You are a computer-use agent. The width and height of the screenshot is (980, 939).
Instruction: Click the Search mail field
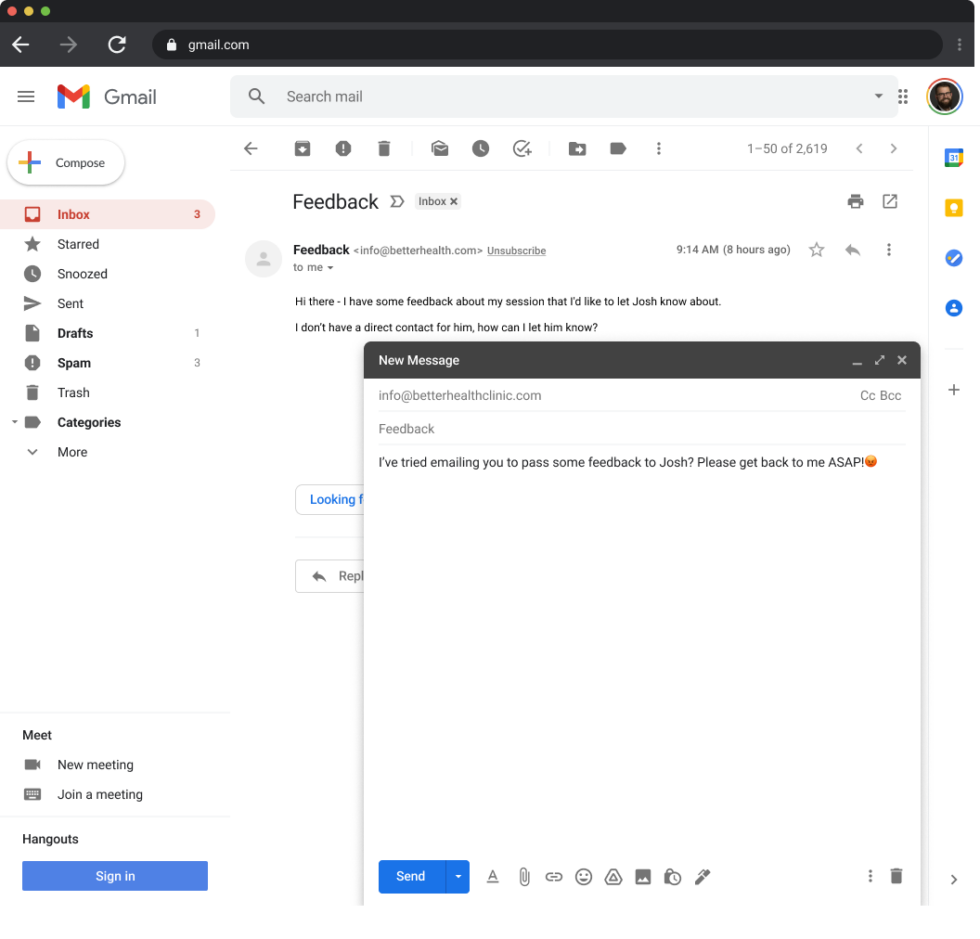pyautogui.click(x=560, y=97)
